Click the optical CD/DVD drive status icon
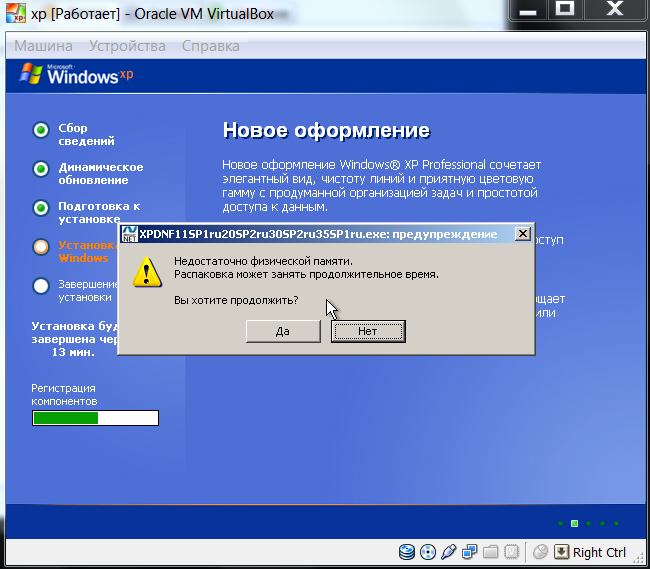 pyautogui.click(x=428, y=552)
